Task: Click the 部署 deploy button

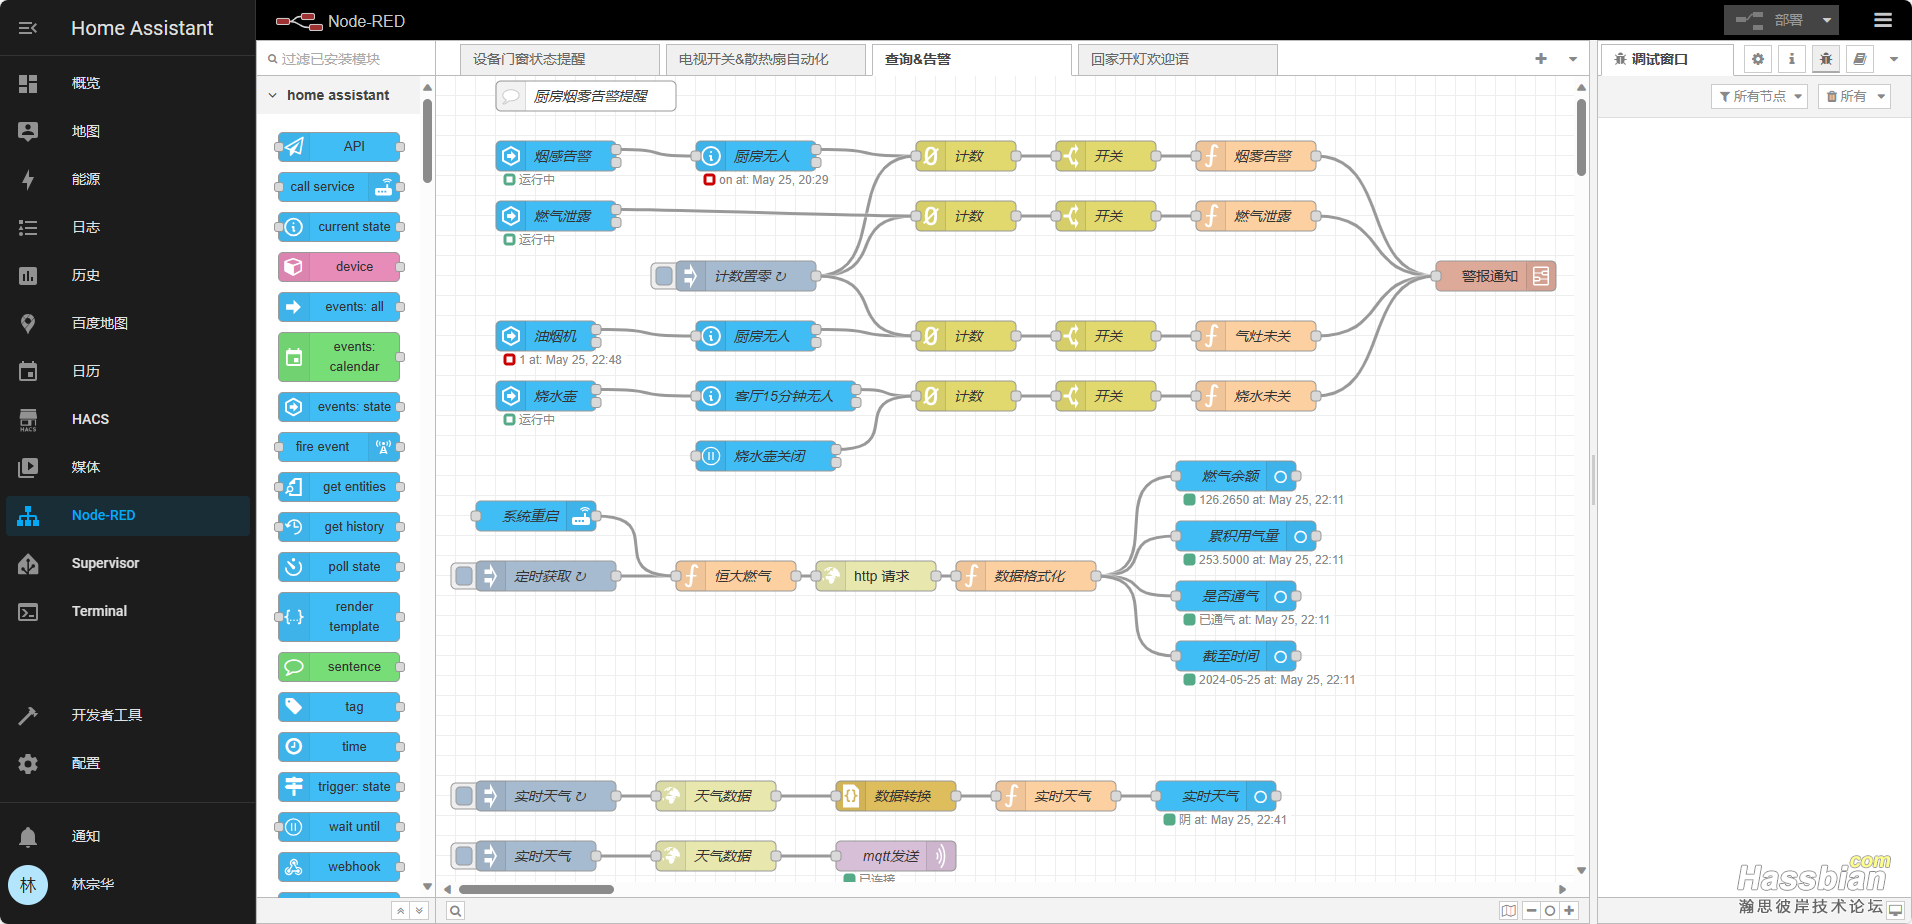Action: point(1769,20)
